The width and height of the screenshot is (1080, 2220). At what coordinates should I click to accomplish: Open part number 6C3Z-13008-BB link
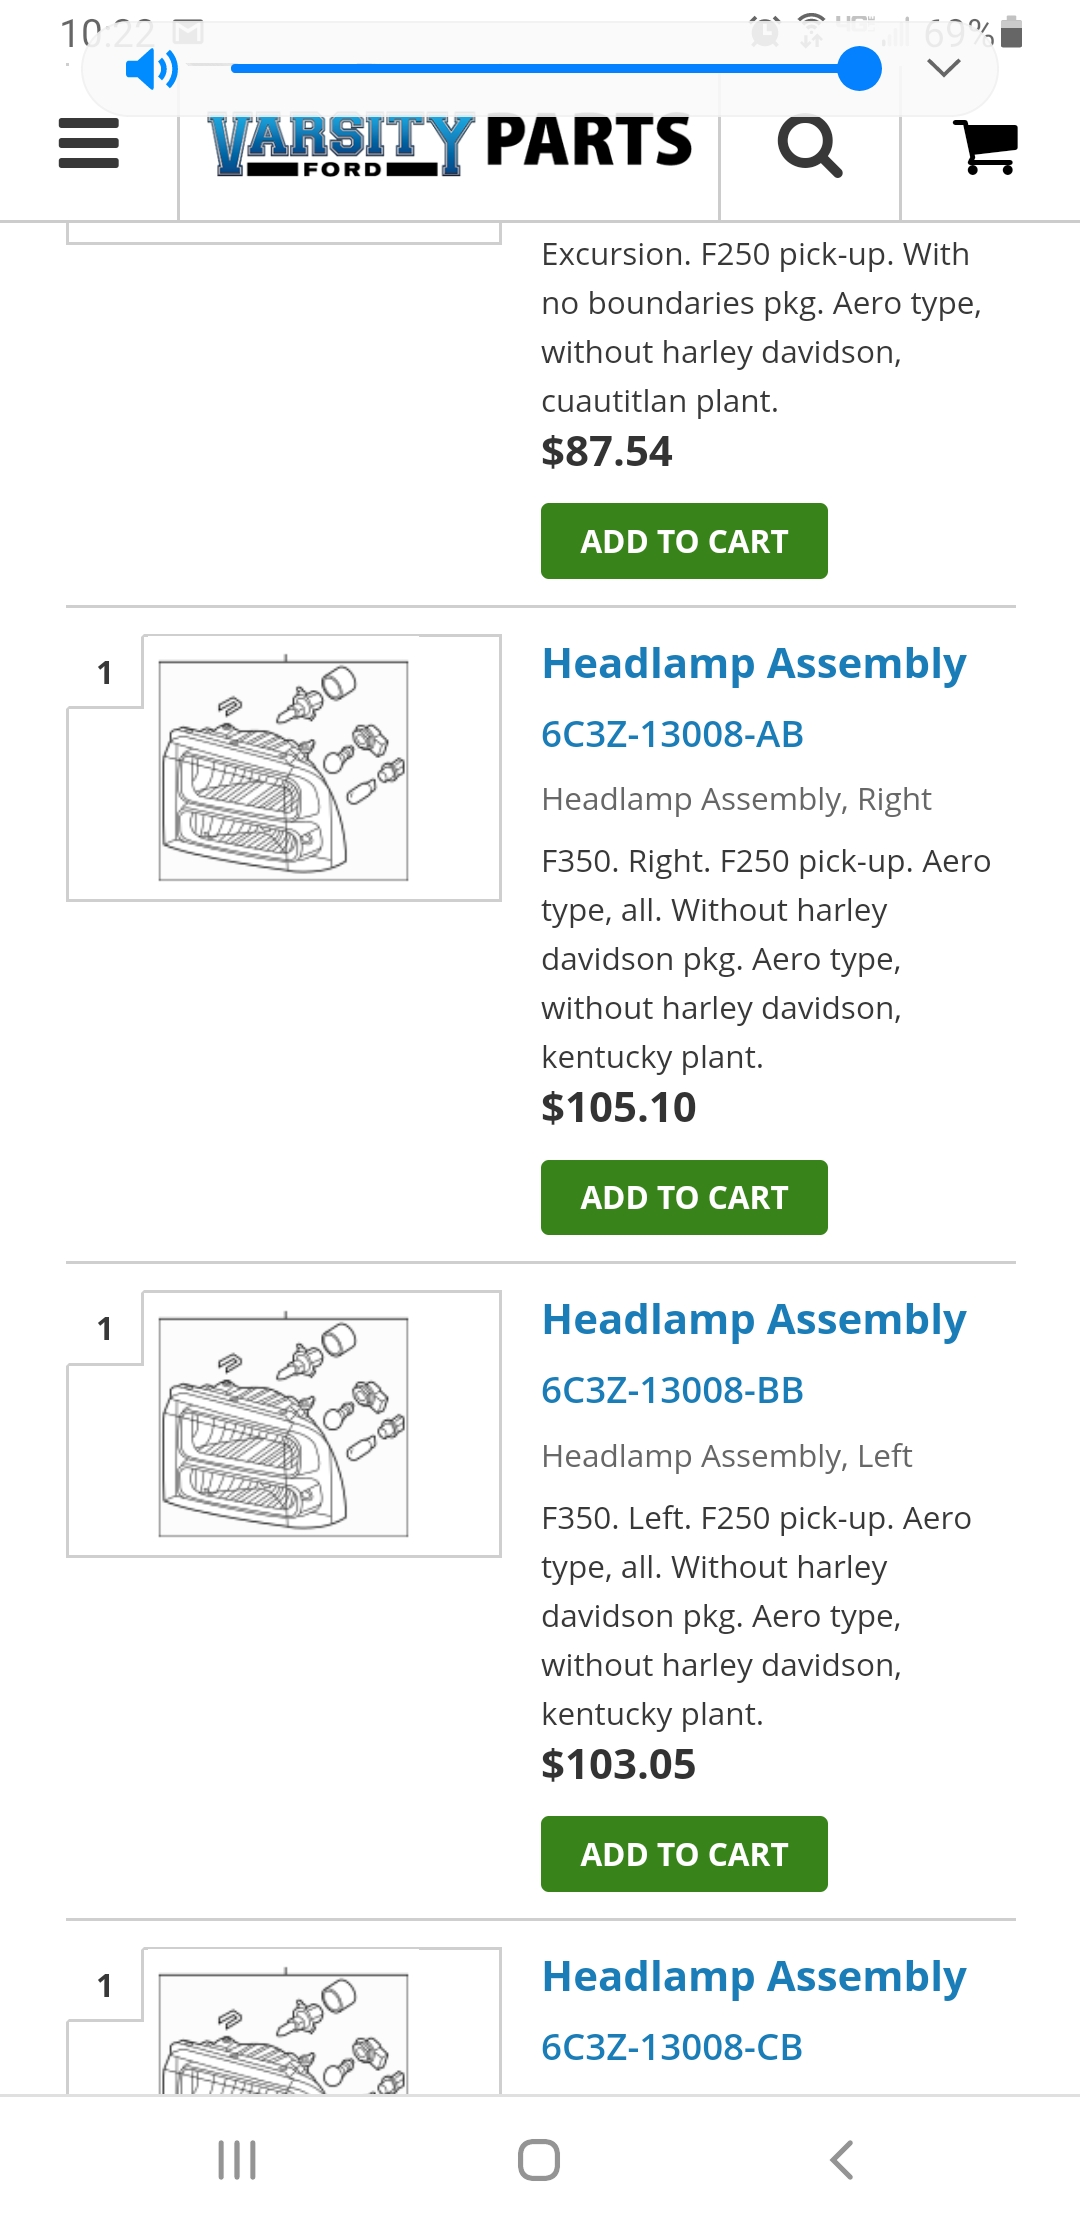click(672, 1390)
